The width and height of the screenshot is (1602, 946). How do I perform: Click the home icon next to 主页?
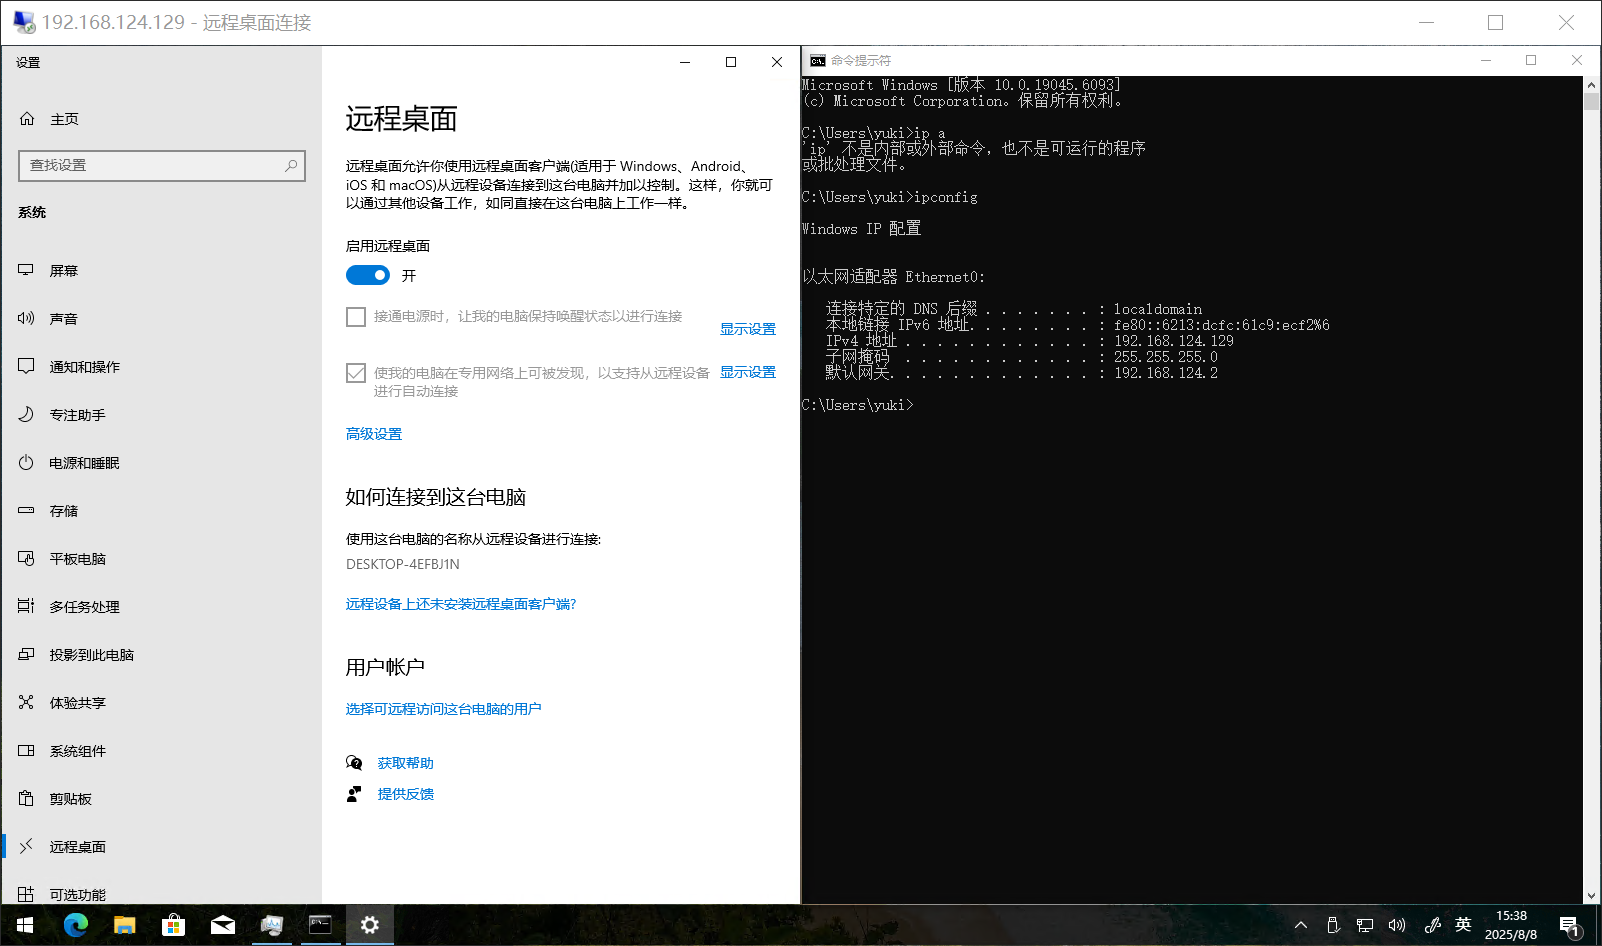tap(27, 119)
